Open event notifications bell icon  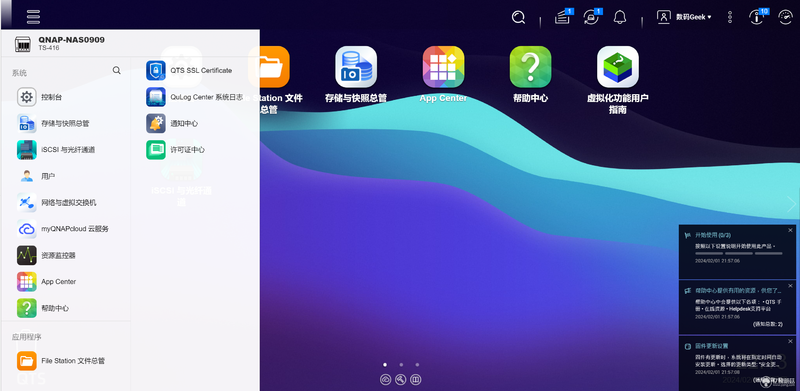tap(620, 17)
